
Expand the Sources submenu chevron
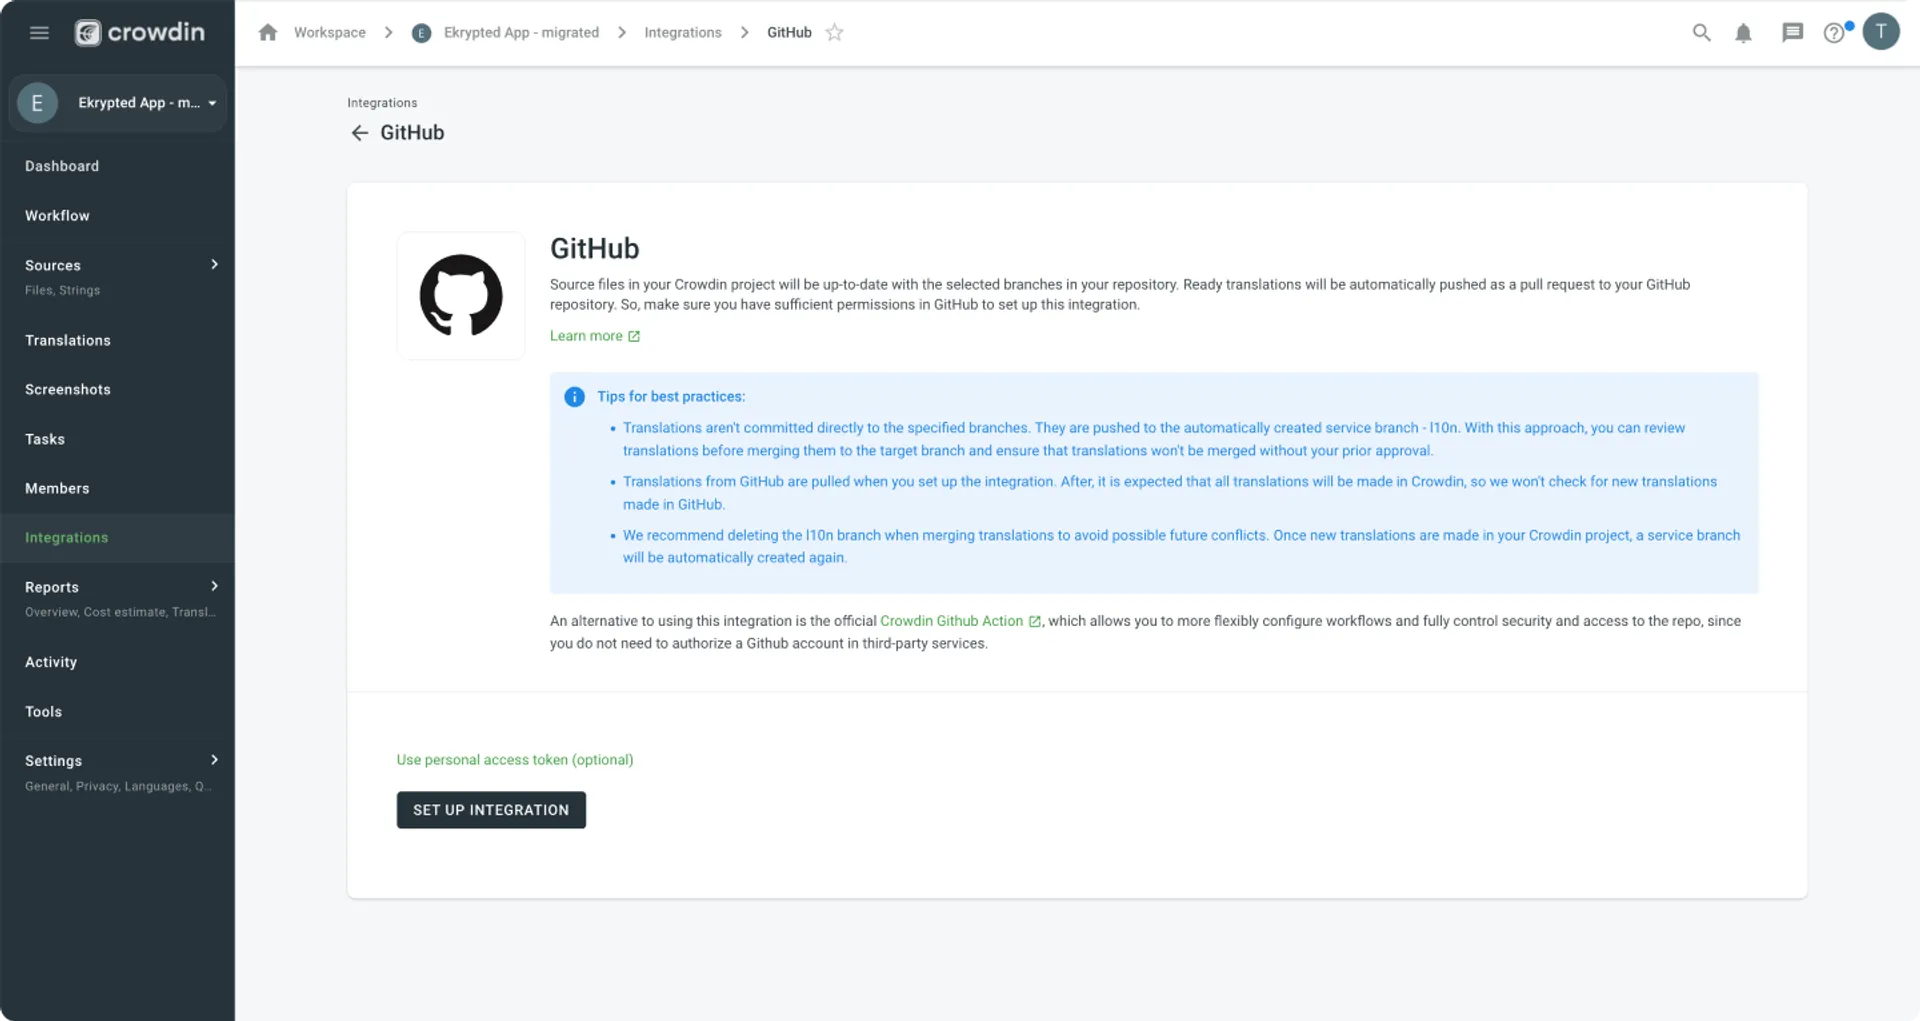pos(214,265)
